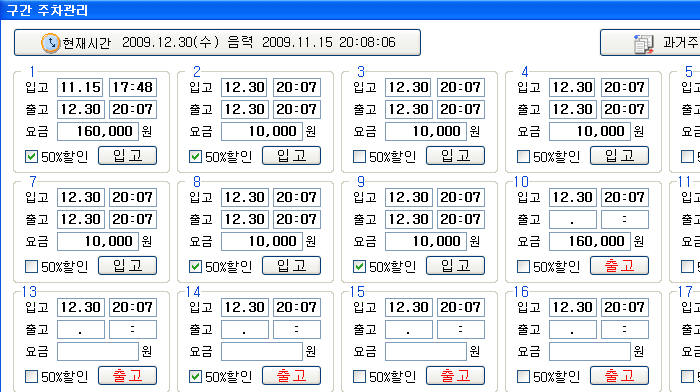Click empty 출고 date field in slot 10
700x392 pixels.
pos(573,220)
